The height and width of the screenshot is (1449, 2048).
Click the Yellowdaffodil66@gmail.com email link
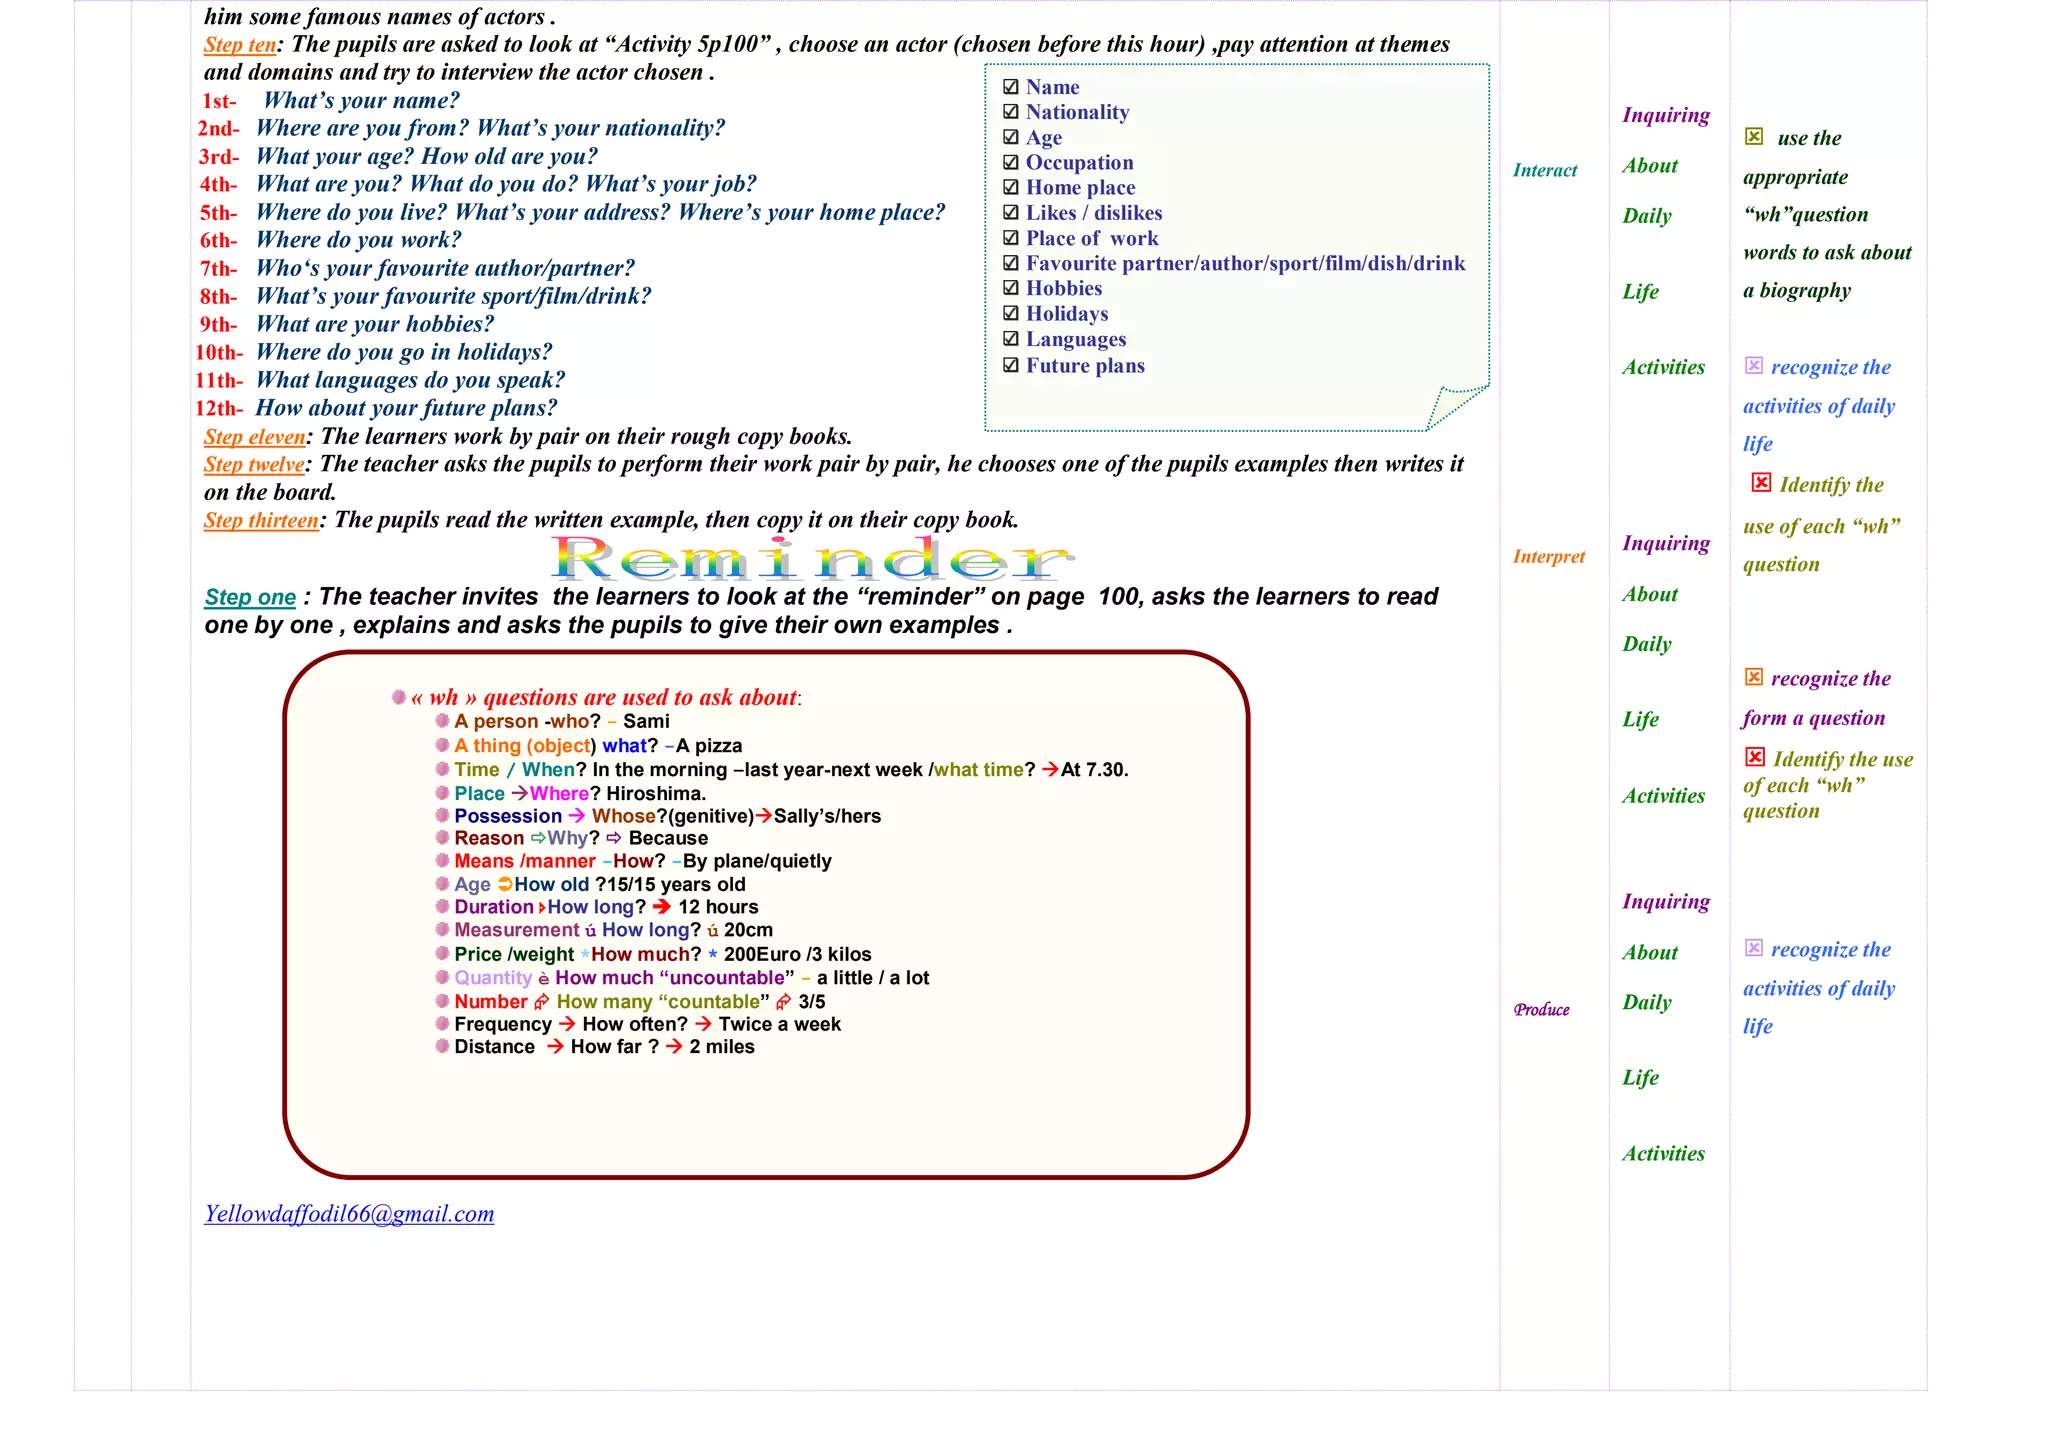click(x=349, y=1214)
